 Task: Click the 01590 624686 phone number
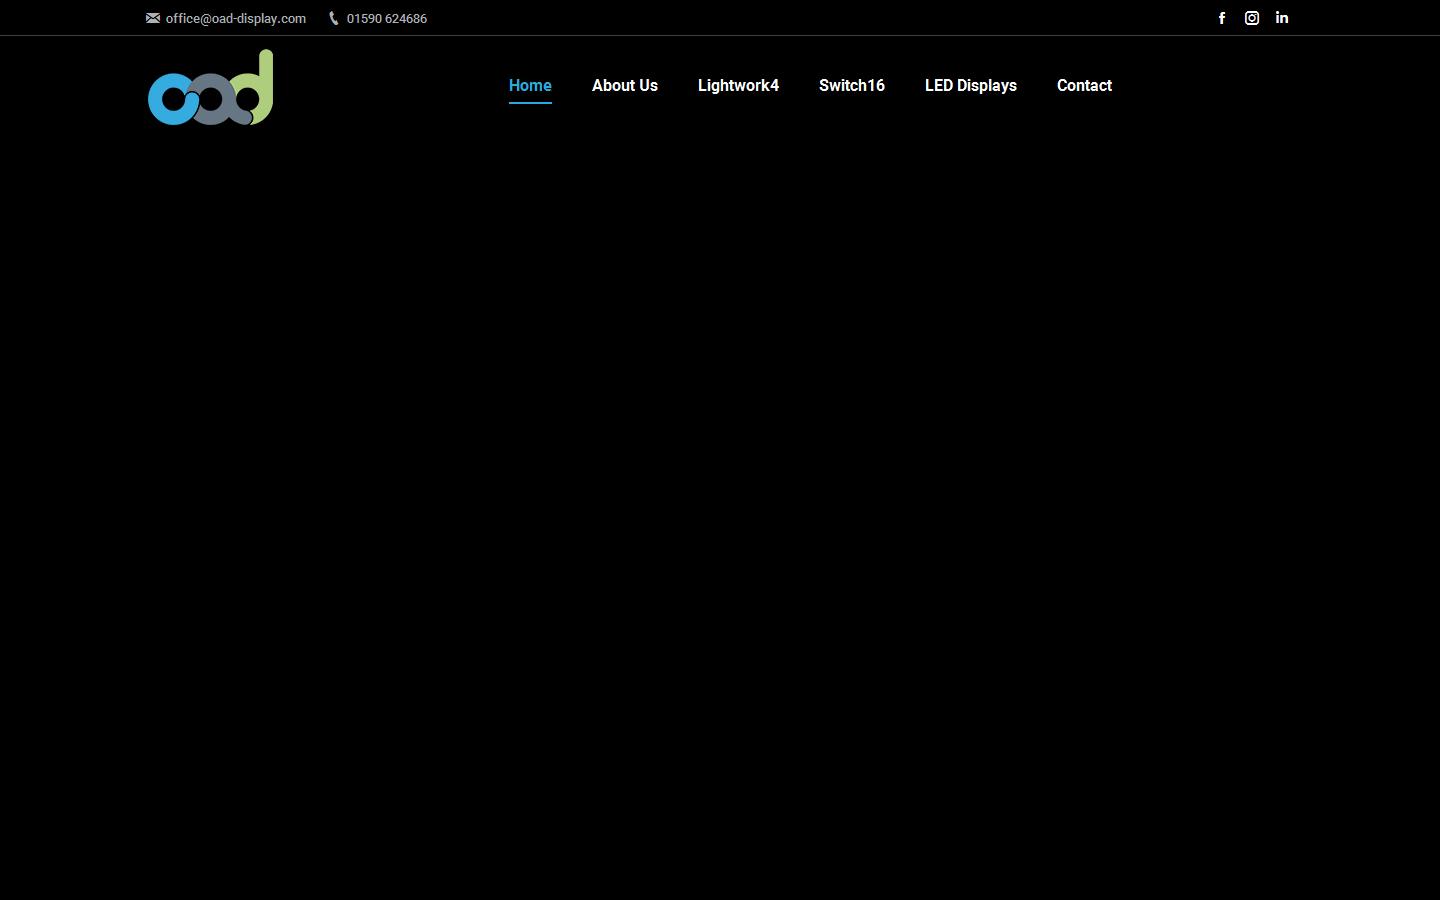coord(386,18)
